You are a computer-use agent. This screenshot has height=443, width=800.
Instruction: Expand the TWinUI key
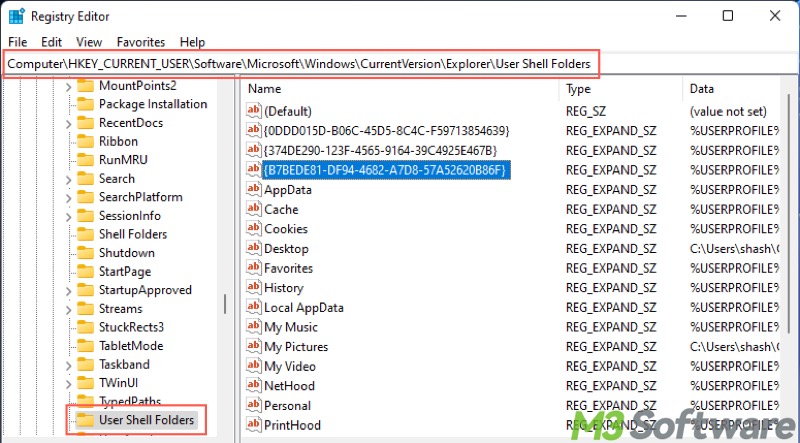tap(68, 384)
